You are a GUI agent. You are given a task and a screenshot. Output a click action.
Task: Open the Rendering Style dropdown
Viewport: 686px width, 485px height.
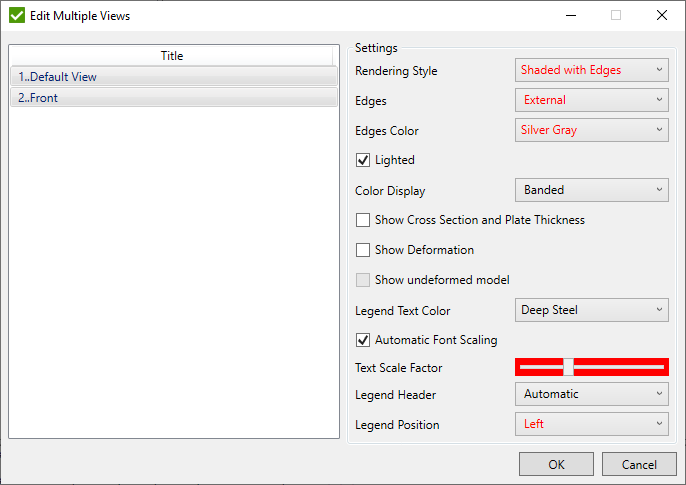[591, 70]
